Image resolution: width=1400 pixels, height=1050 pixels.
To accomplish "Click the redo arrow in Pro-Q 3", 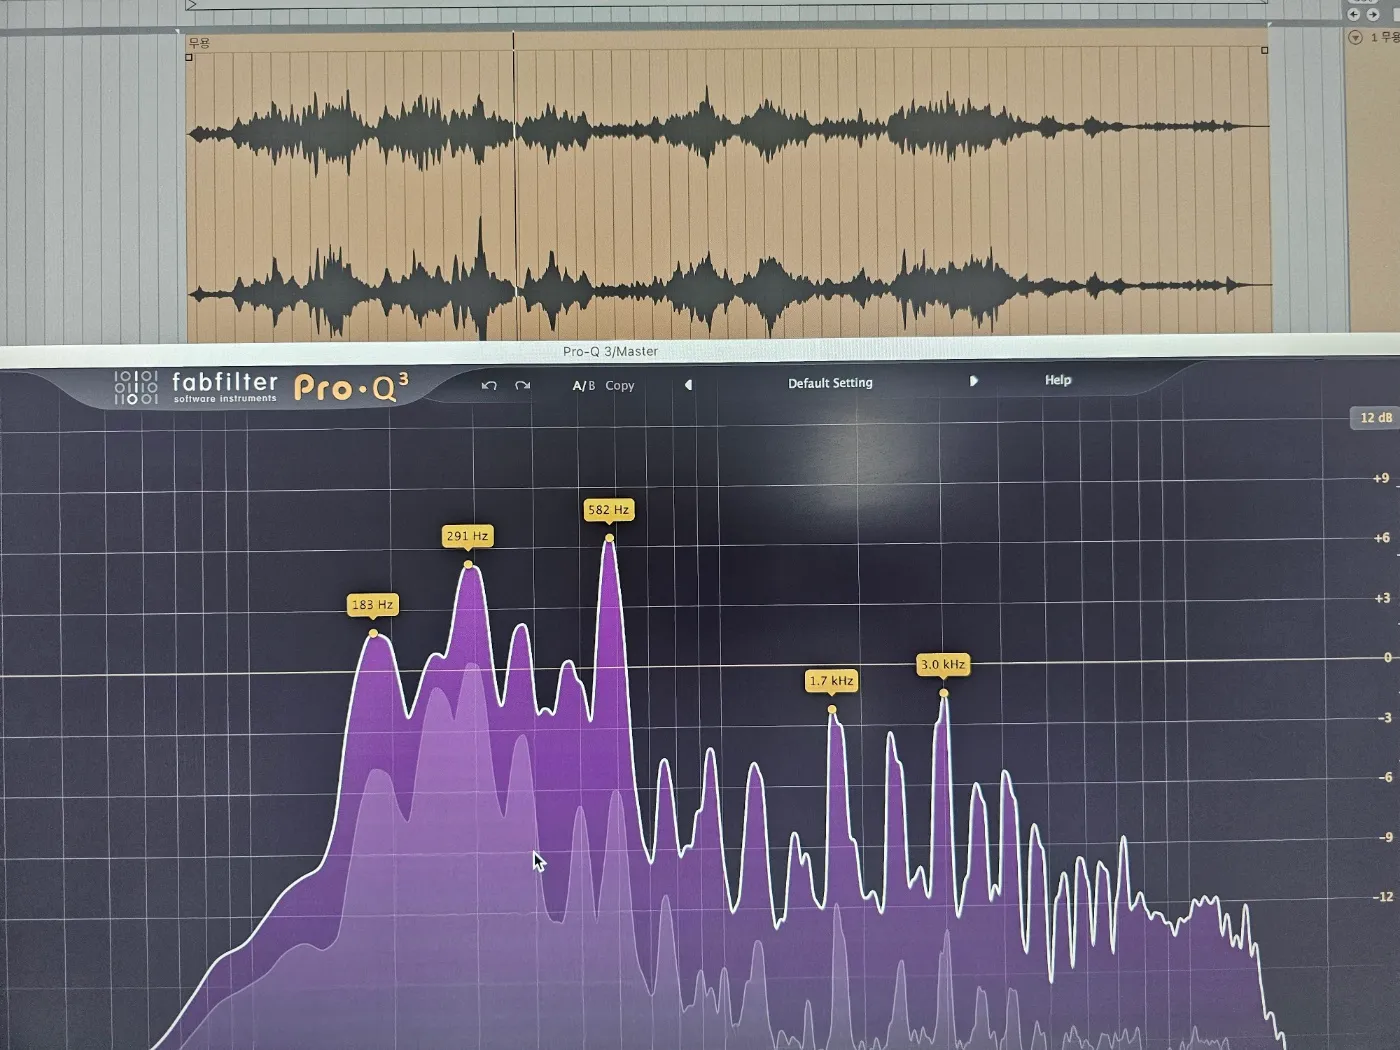I will pyautogui.click(x=522, y=386).
